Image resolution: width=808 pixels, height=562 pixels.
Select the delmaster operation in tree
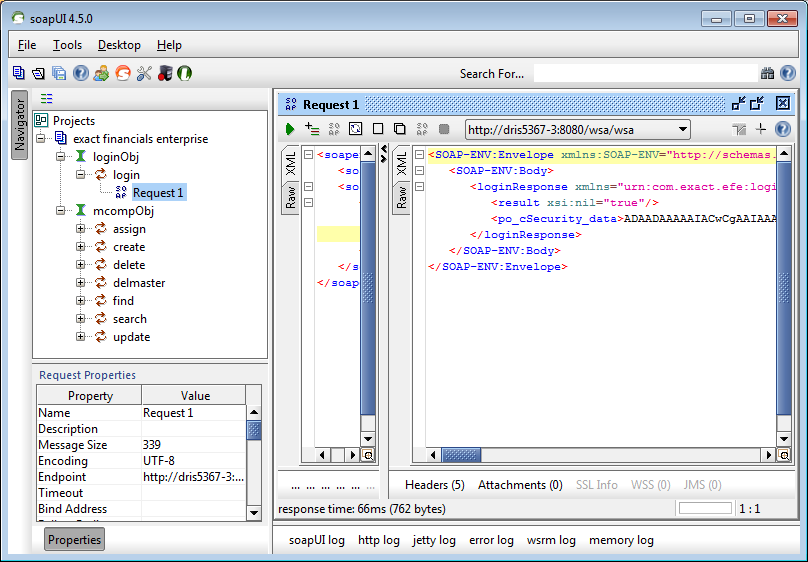pos(139,283)
